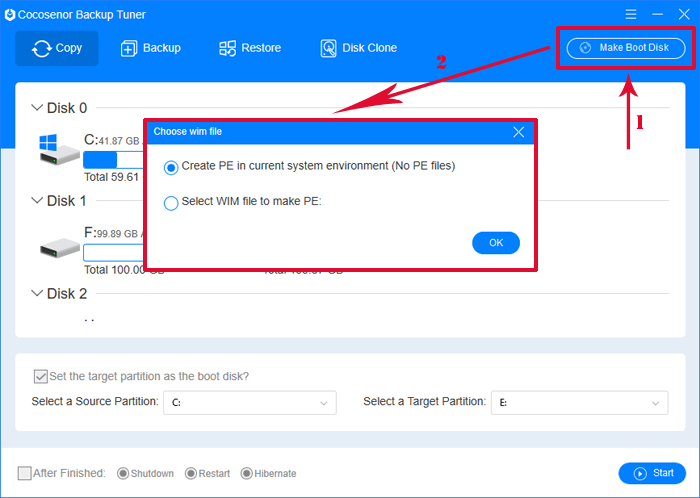The image size is (700, 498).
Task: Select the Hibernate option
Action: point(246,473)
